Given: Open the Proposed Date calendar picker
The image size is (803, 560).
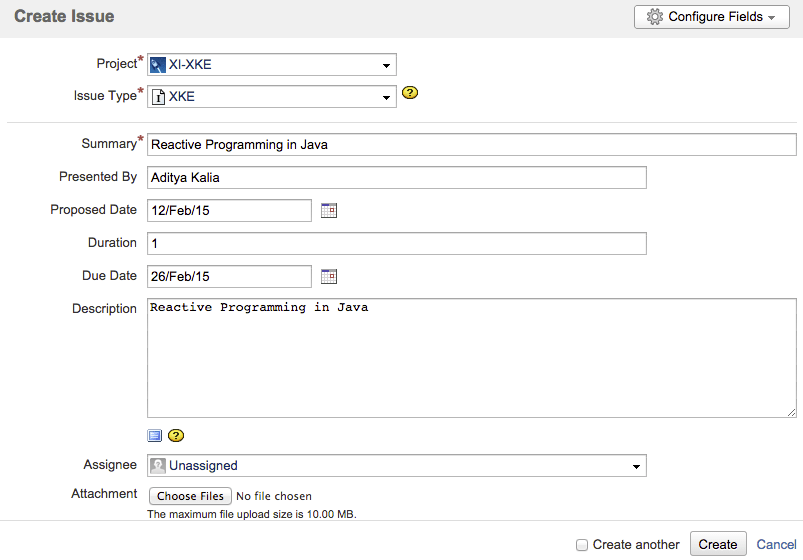Looking at the screenshot, I should [329, 210].
